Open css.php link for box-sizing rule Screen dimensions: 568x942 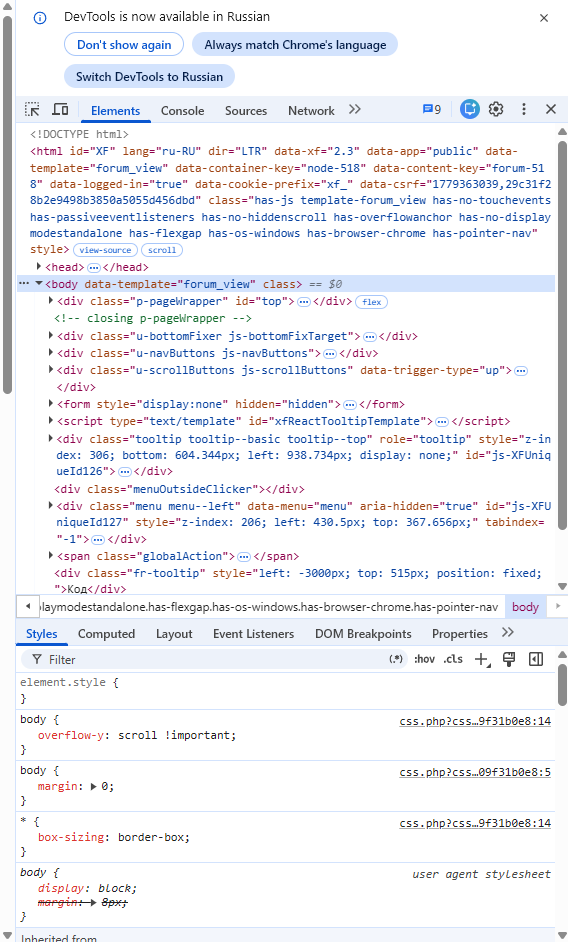pos(475,823)
